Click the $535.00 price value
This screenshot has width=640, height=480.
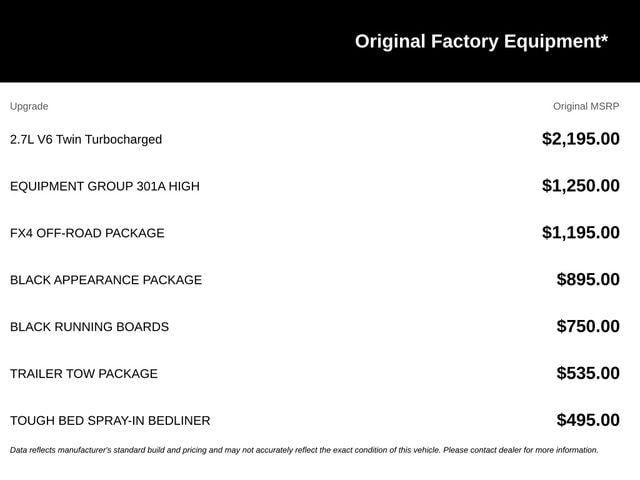point(588,373)
